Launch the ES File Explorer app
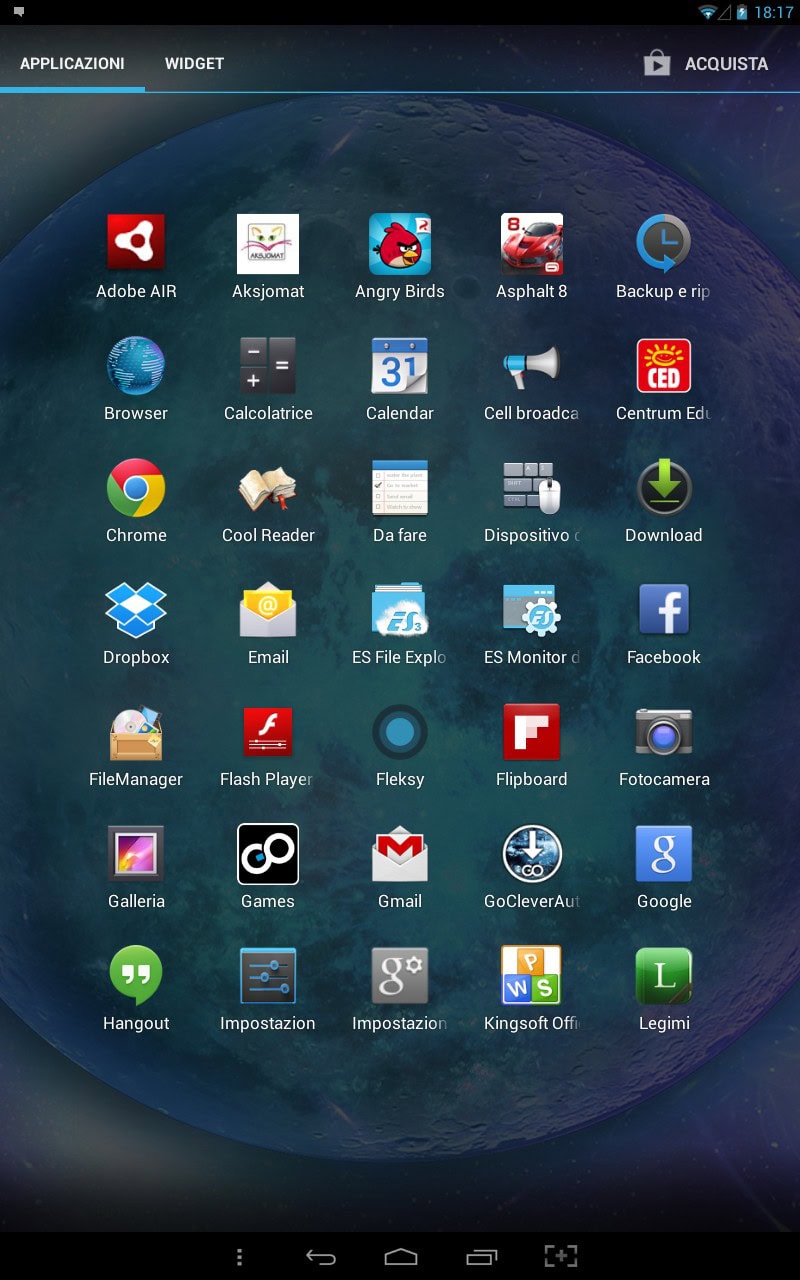The height and width of the screenshot is (1280, 800). coord(400,609)
